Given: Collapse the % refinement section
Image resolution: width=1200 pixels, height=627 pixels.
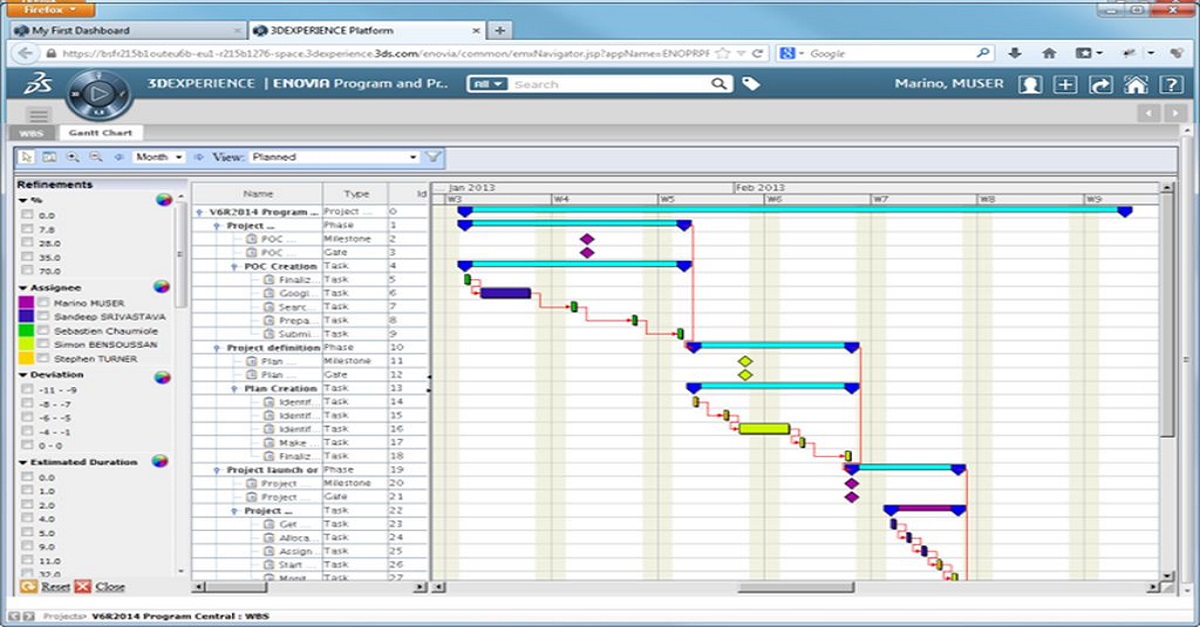Looking at the screenshot, I should [x=23, y=200].
